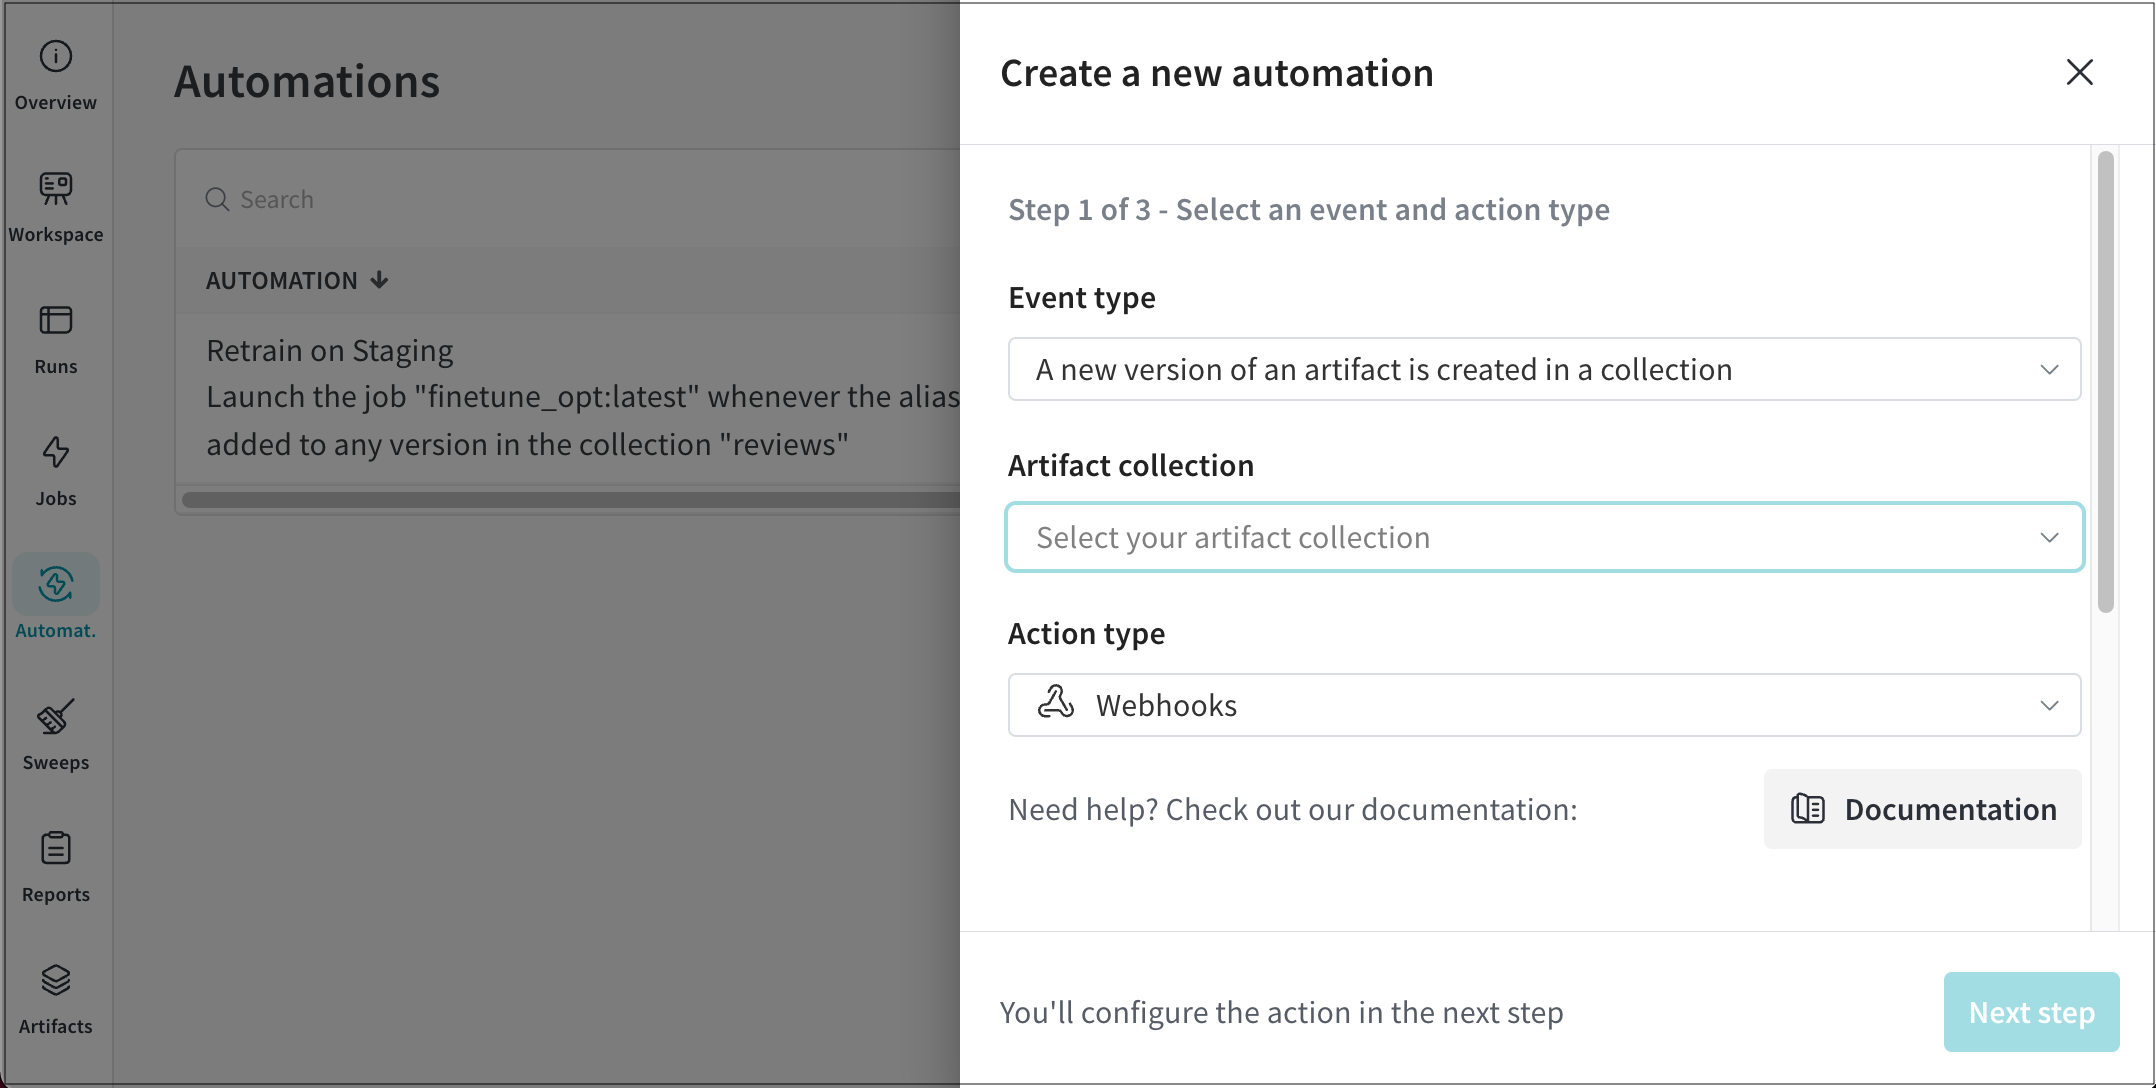Expand the Action type Webhooks dropdown
Image resolution: width=2156 pixels, height=1088 pixels.
[1544, 705]
